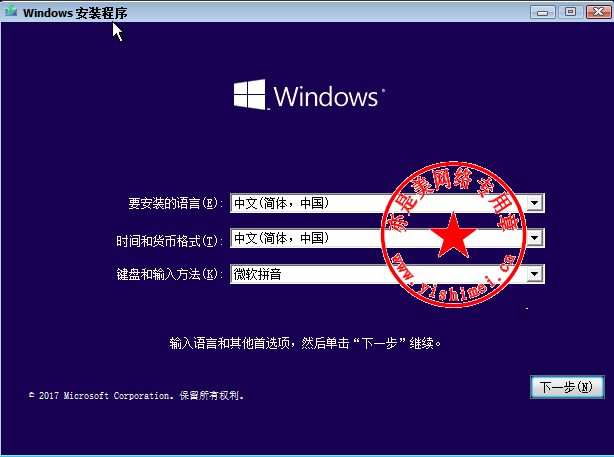Click the 要安装的语言(E) label
Viewport: 614px width, 457px height.
[175, 203]
